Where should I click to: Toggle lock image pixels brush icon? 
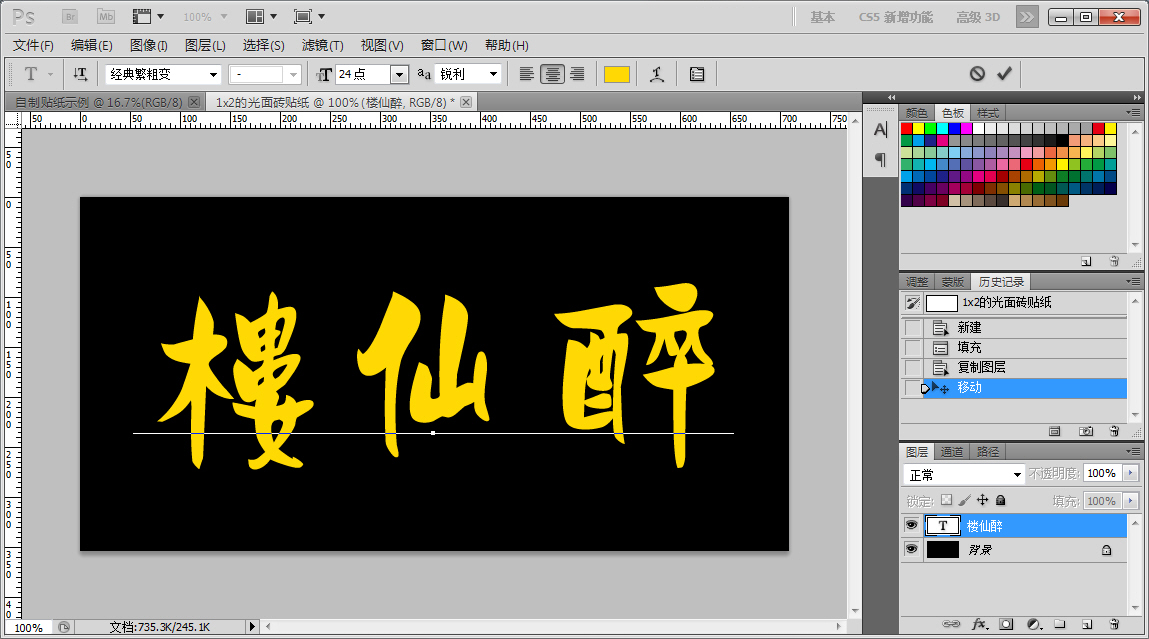(964, 500)
